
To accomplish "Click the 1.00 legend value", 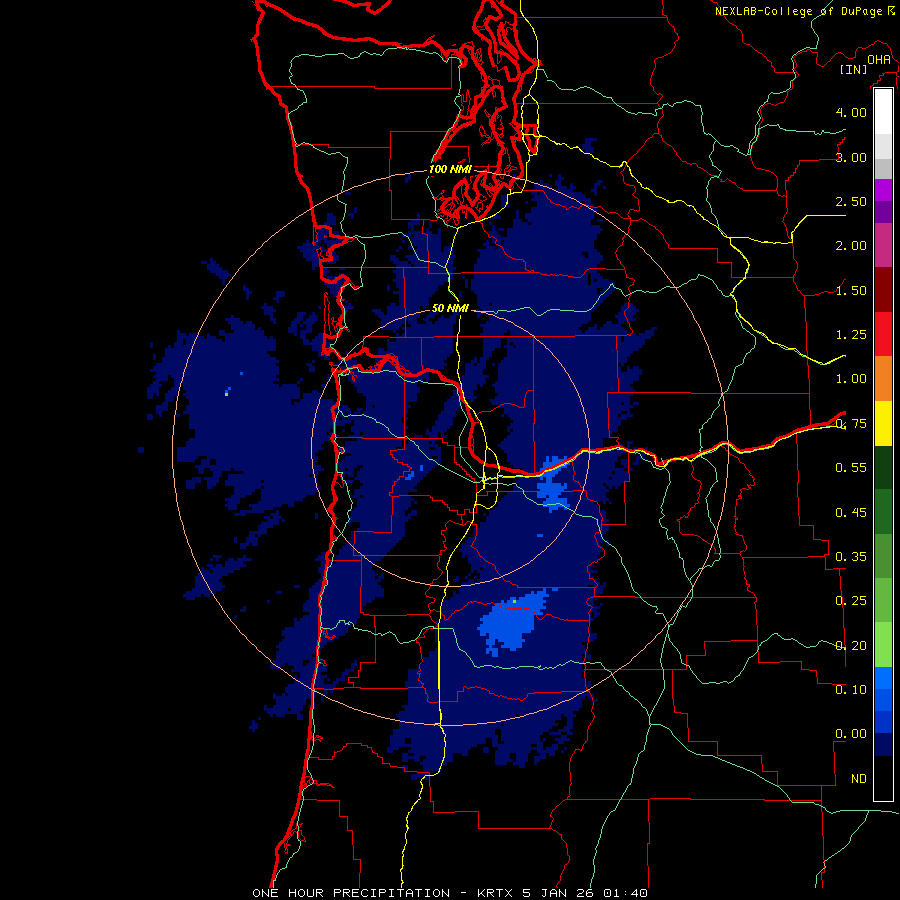I will point(851,379).
